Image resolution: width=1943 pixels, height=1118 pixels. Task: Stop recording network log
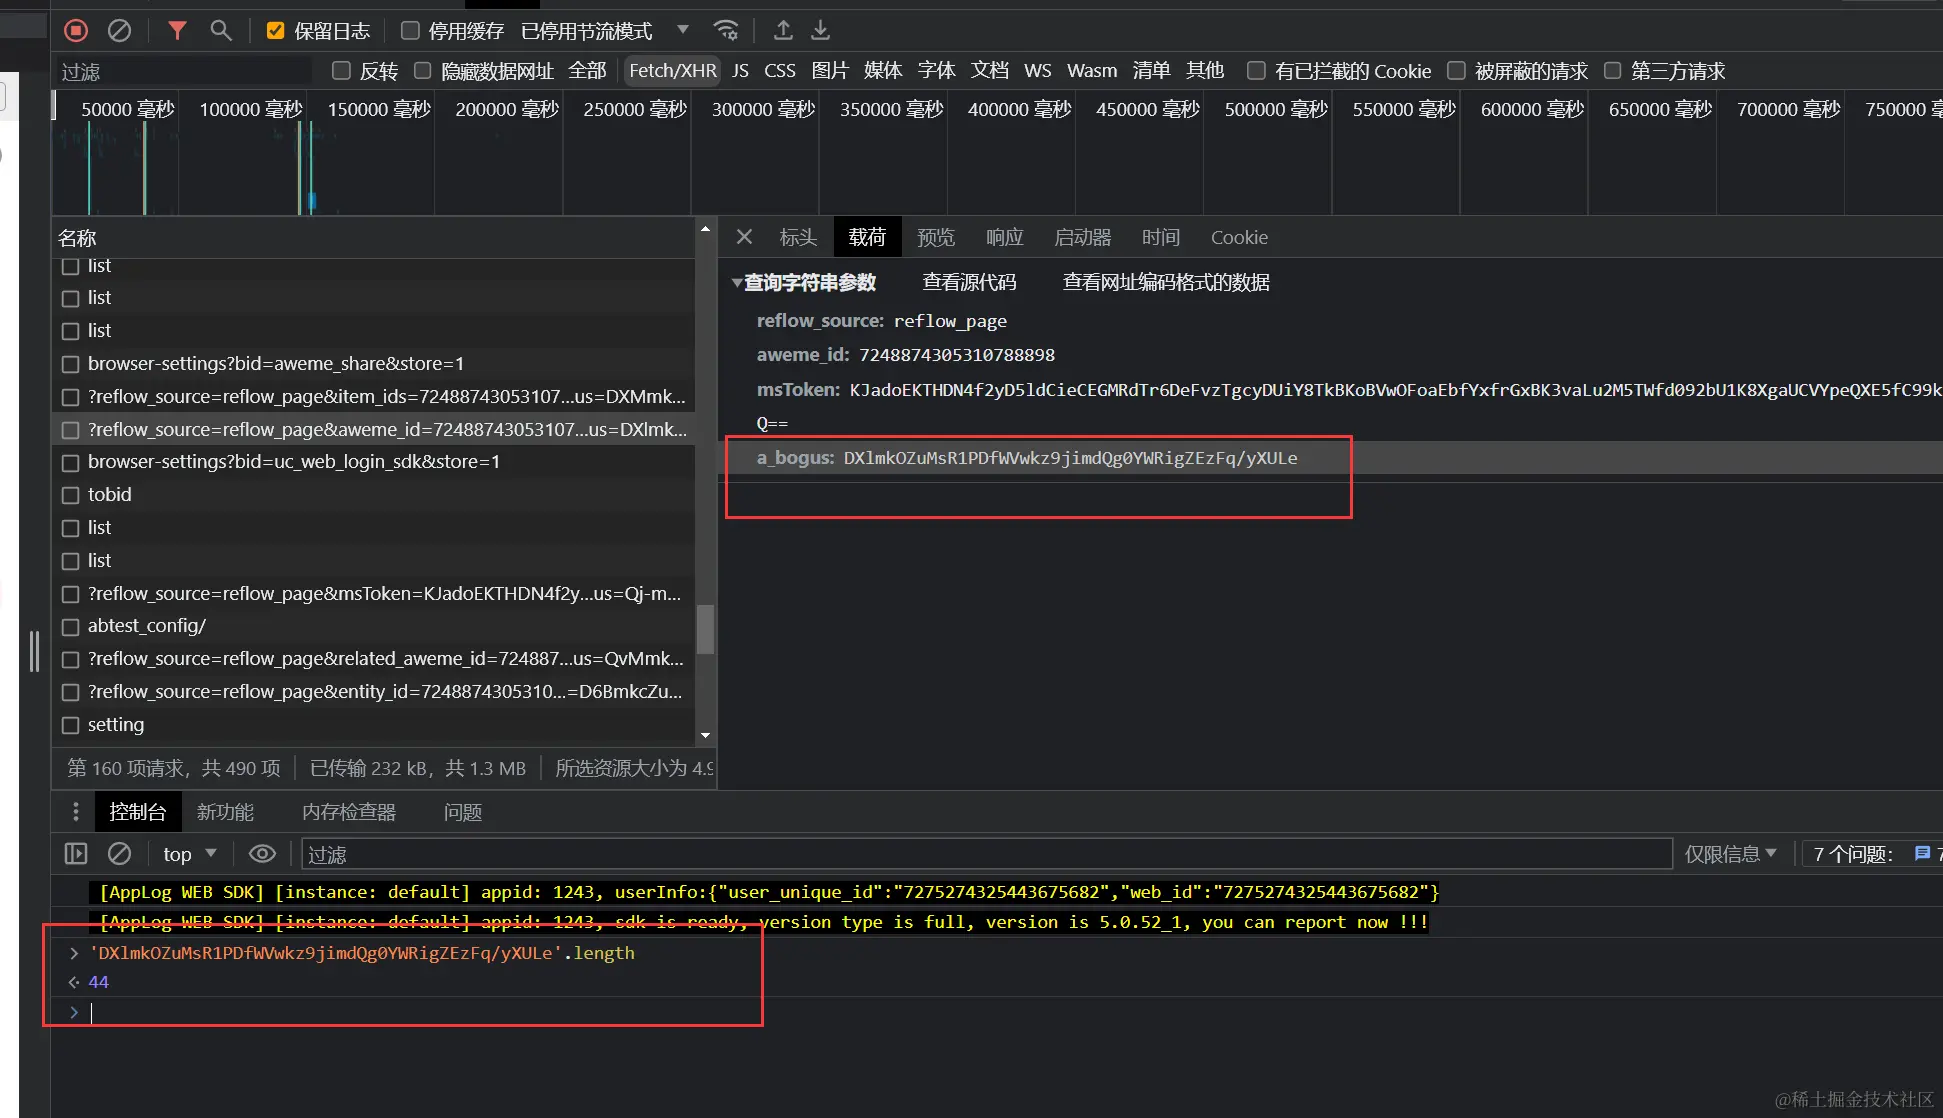(76, 31)
